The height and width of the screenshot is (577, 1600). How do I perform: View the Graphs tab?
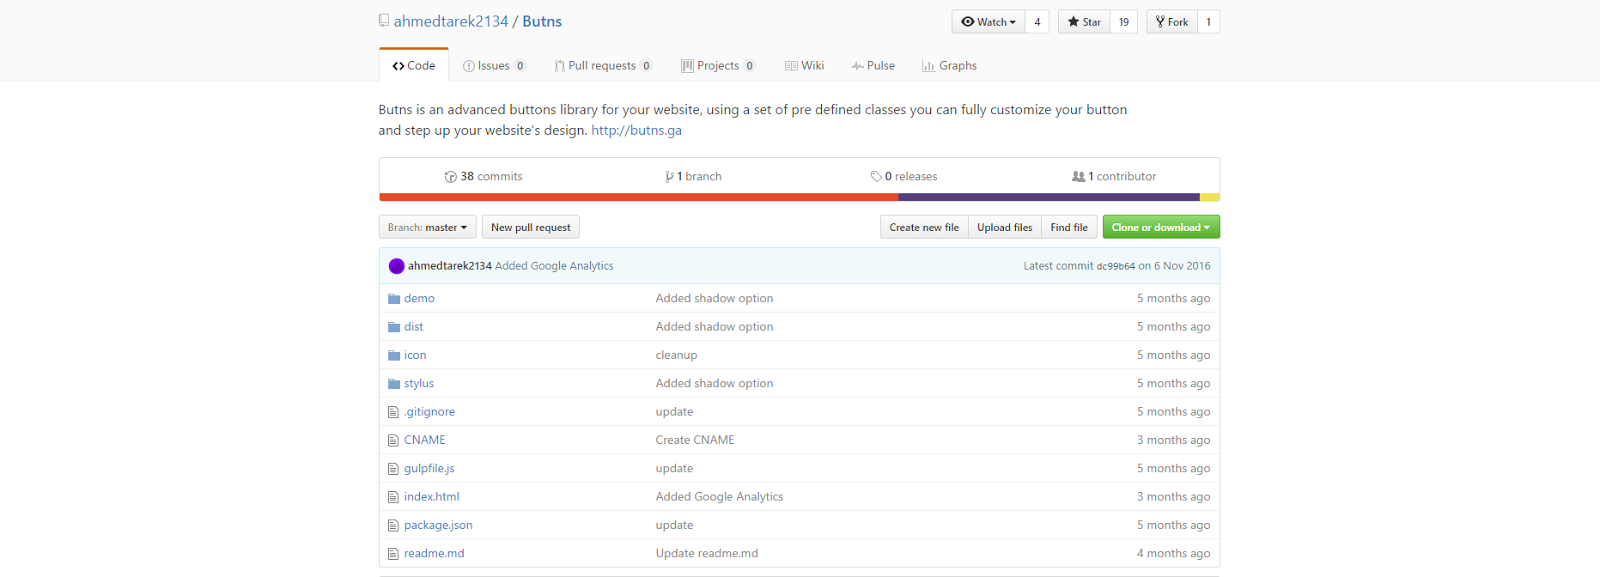[x=949, y=66]
